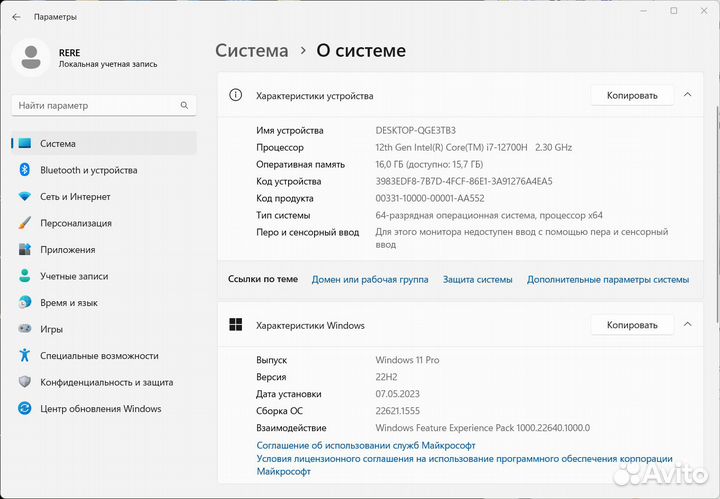Screen dimensions: 720x499
Task: Open Приложения settings page
Action: point(104,249)
